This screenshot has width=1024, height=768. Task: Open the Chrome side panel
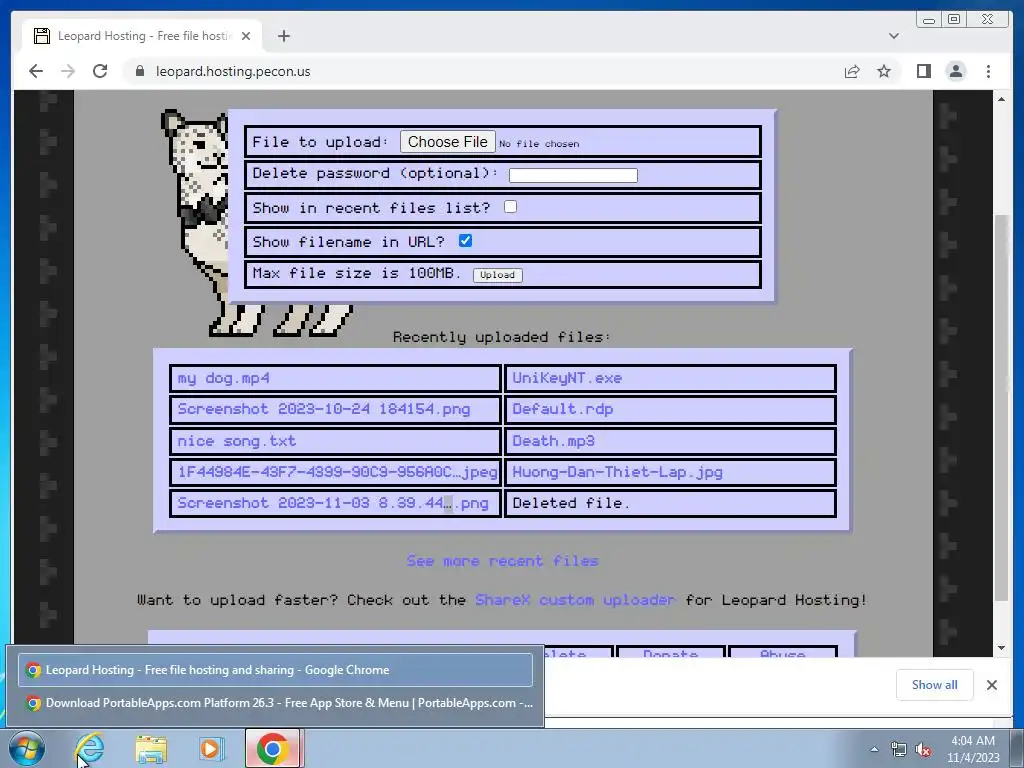pyautogui.click(x=923, y=71)
